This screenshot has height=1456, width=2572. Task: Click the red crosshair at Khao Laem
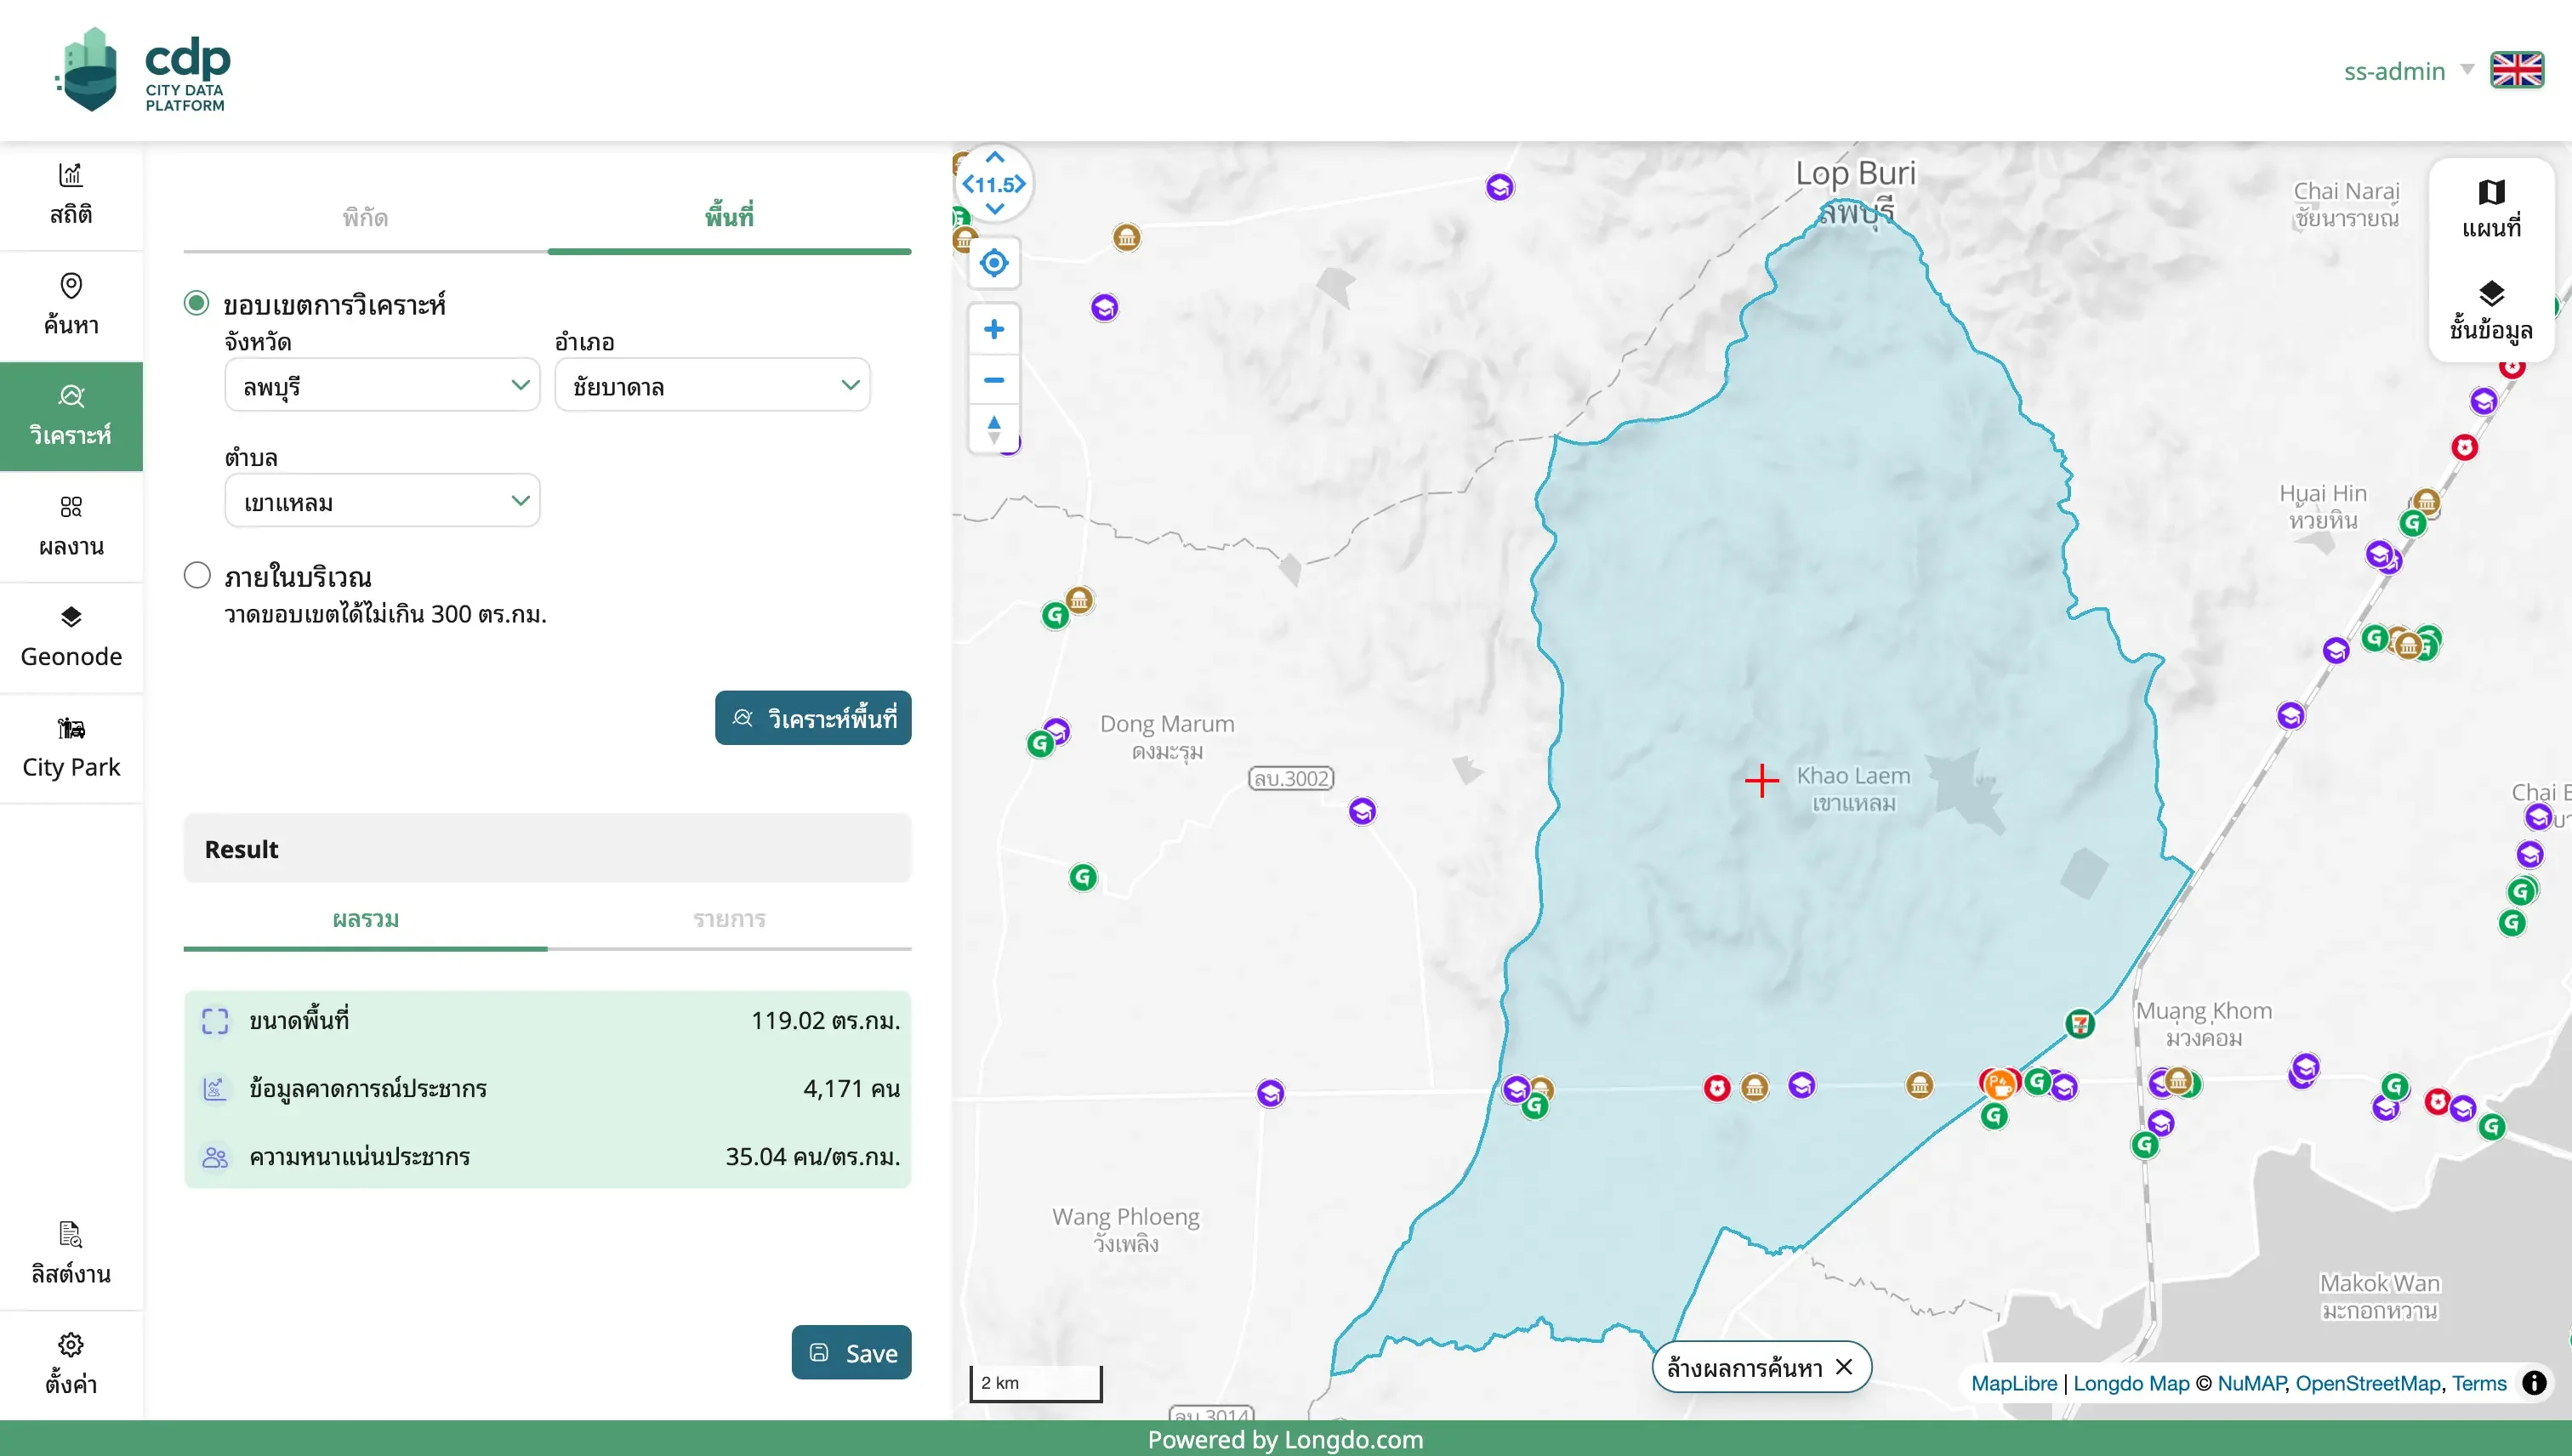pos(1762,780)
